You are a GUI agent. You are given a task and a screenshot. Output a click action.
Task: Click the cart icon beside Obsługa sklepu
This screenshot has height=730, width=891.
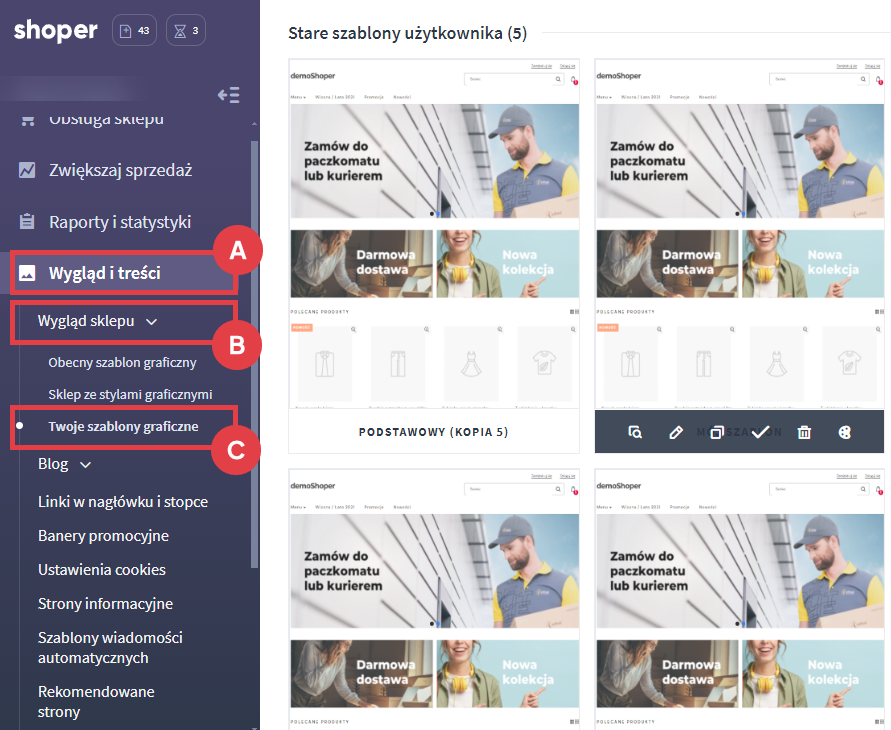(28, 120)
